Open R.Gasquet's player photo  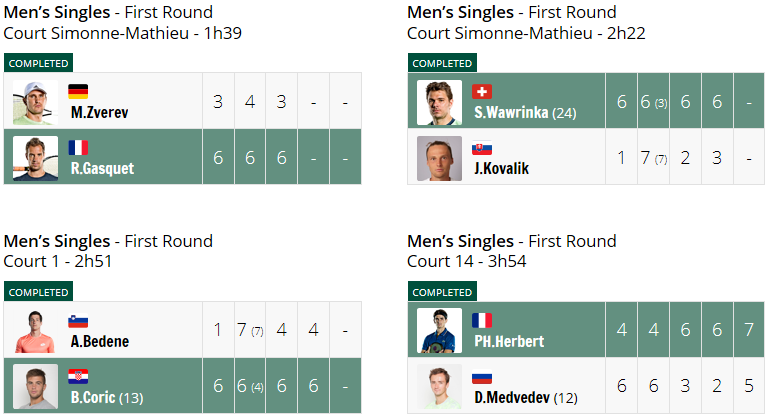point(35,158)
